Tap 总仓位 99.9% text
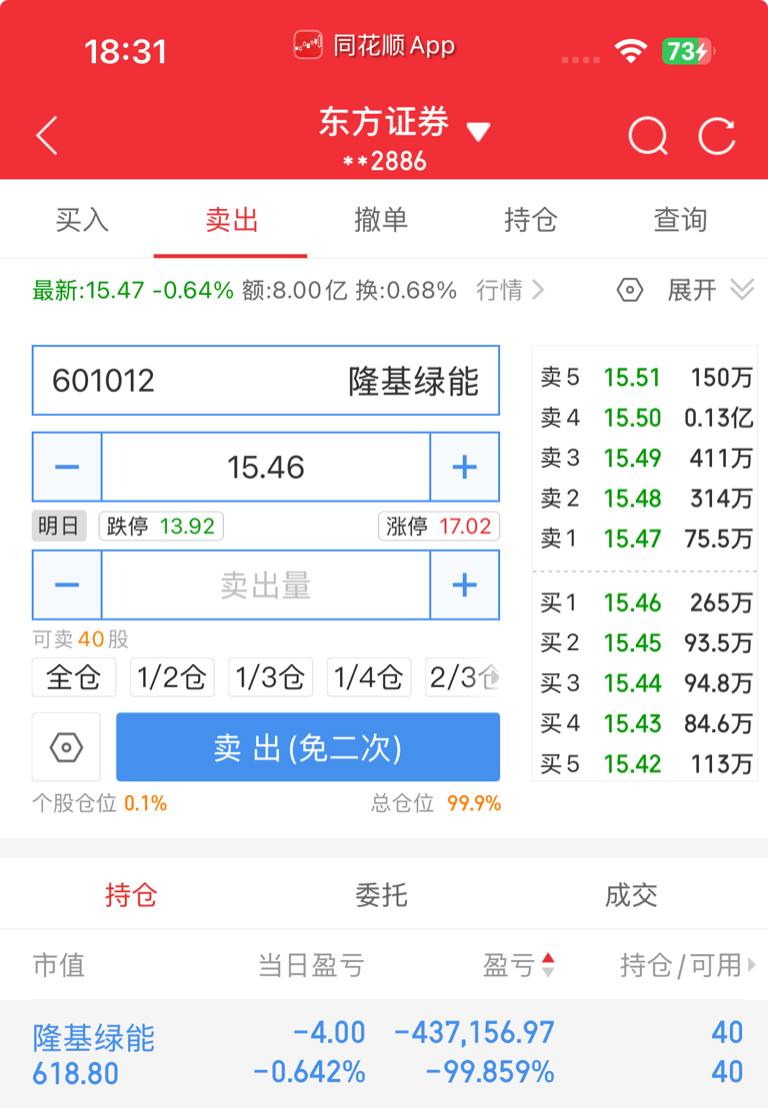The height and width of the screenshot is (1109, 768). pyautogui.click(x=436, y=803)
